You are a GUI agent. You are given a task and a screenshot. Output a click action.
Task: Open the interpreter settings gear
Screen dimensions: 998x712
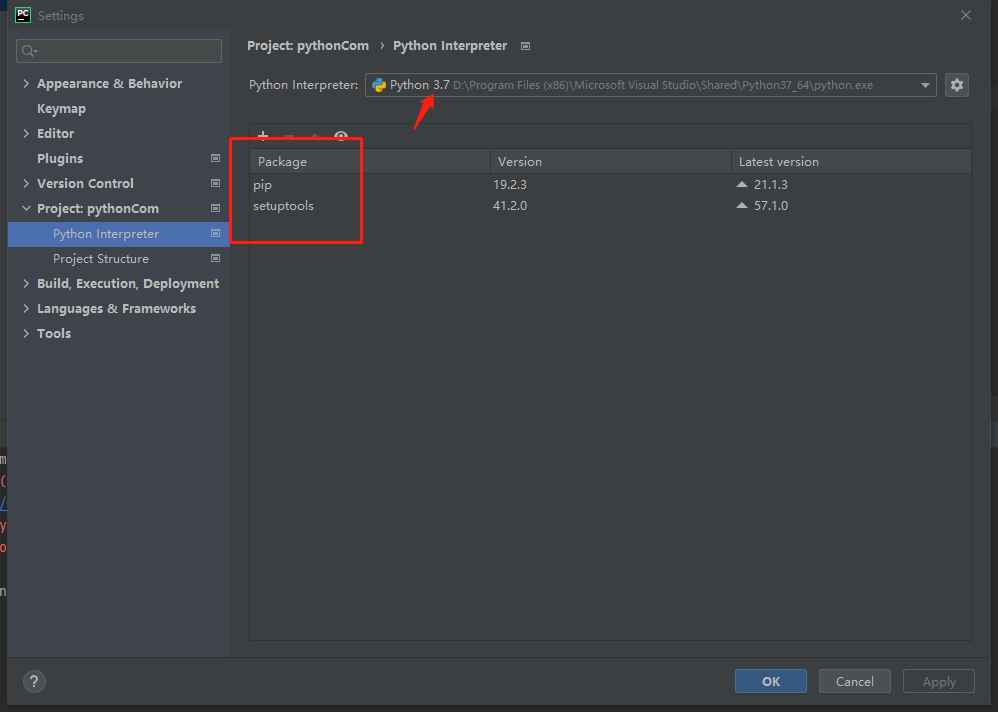tap(956, 85)
